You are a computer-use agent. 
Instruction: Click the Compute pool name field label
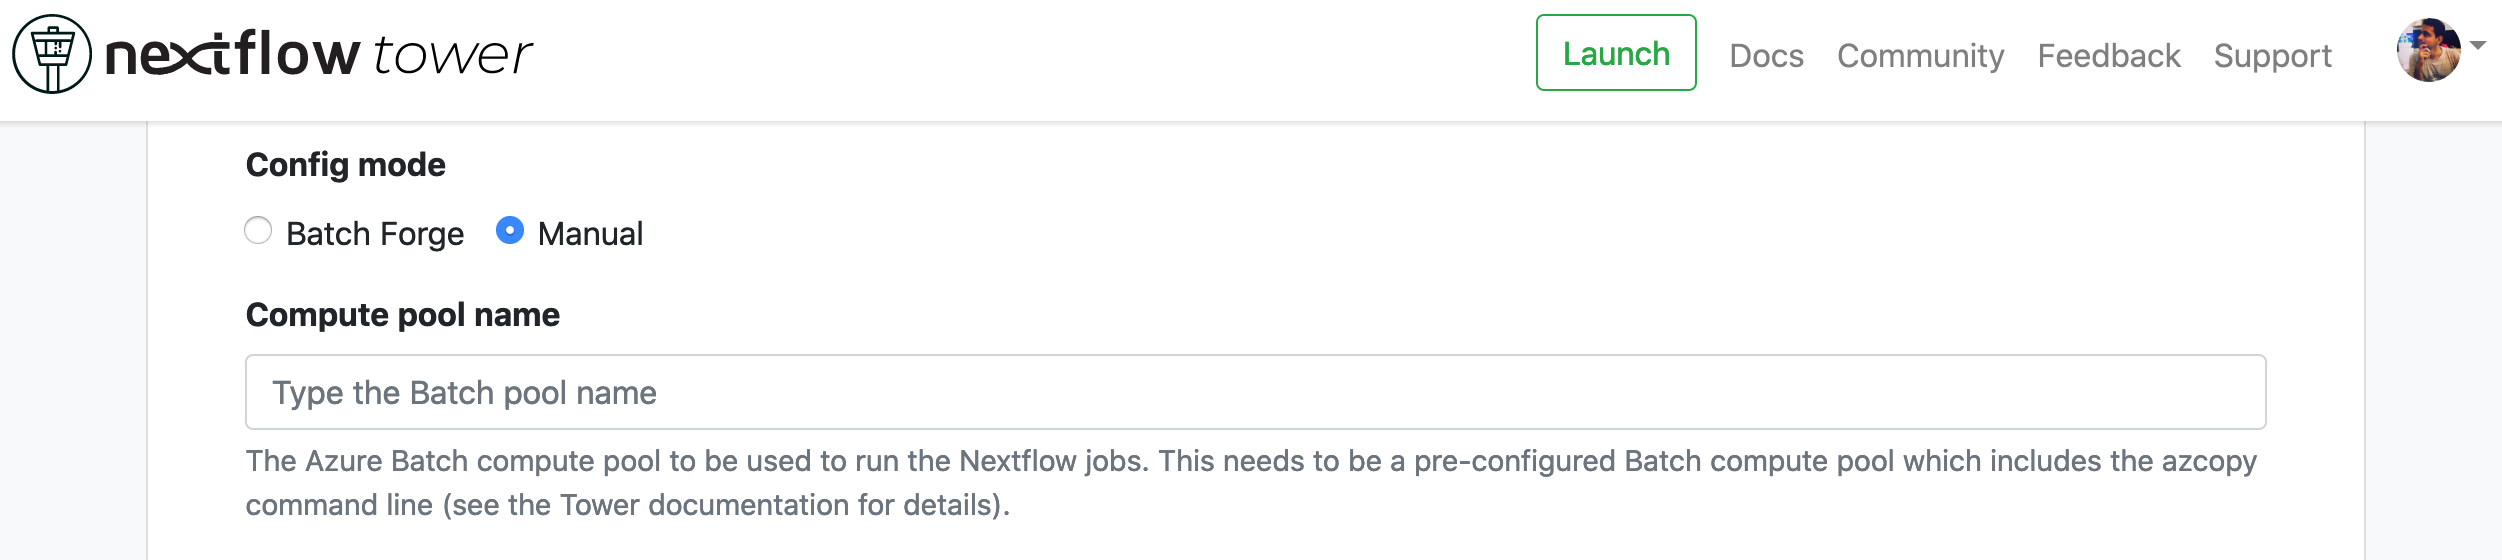(x=402, y=315)
